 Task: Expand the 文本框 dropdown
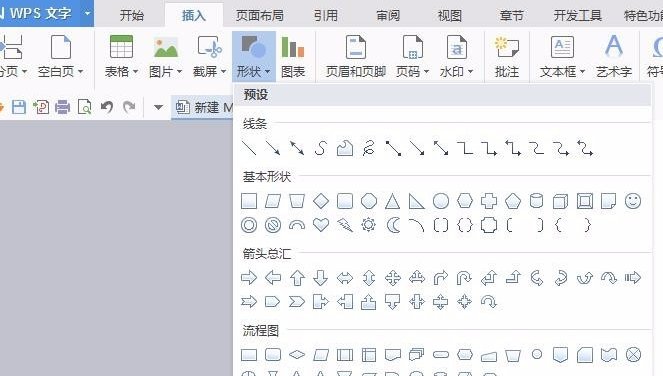click(583, 71)
